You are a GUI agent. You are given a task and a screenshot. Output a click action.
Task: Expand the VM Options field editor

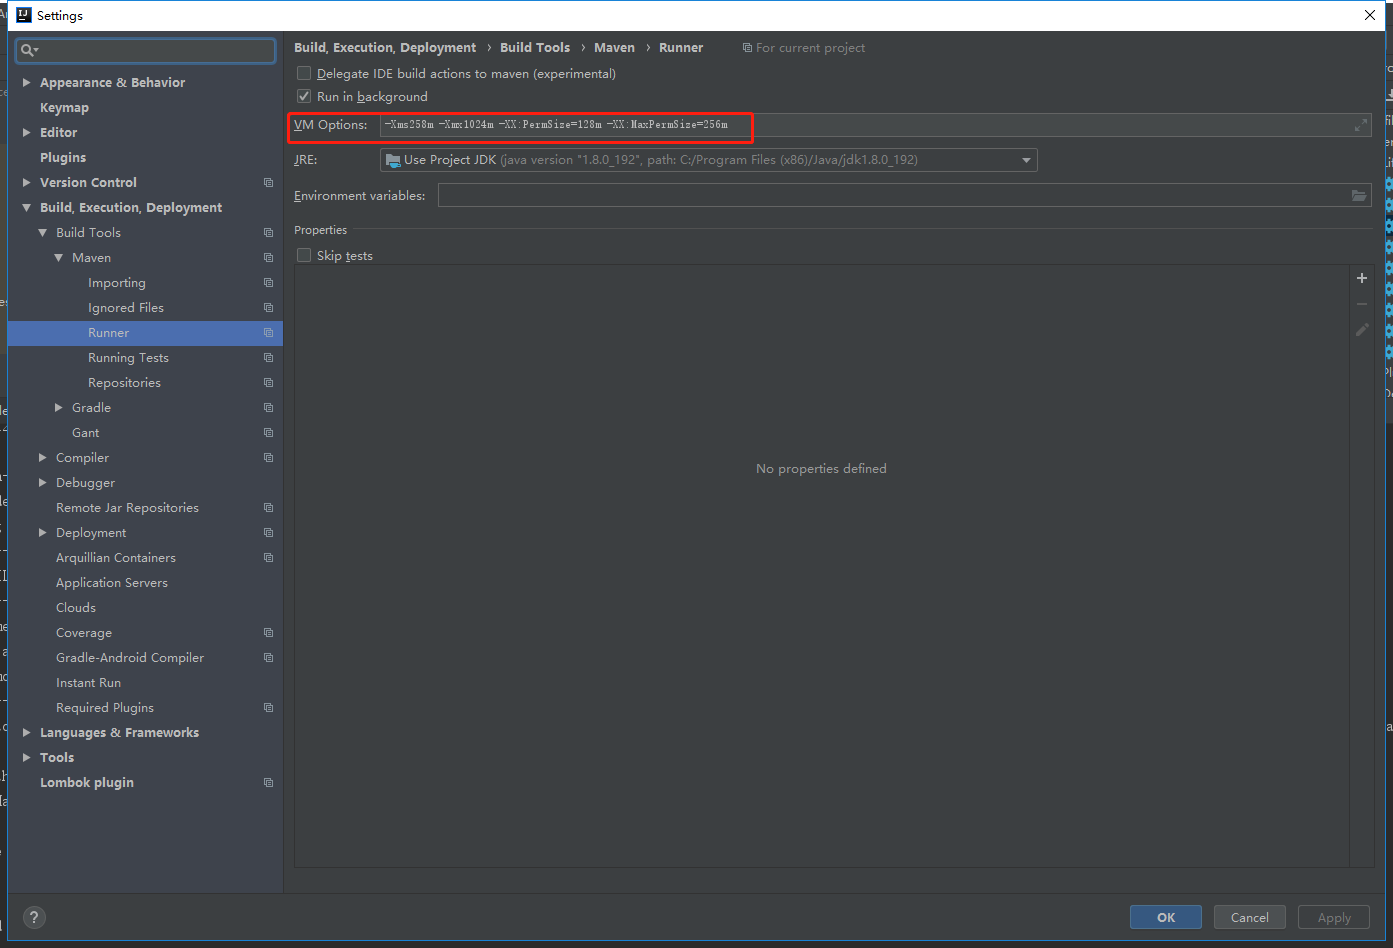point(1360,125)
